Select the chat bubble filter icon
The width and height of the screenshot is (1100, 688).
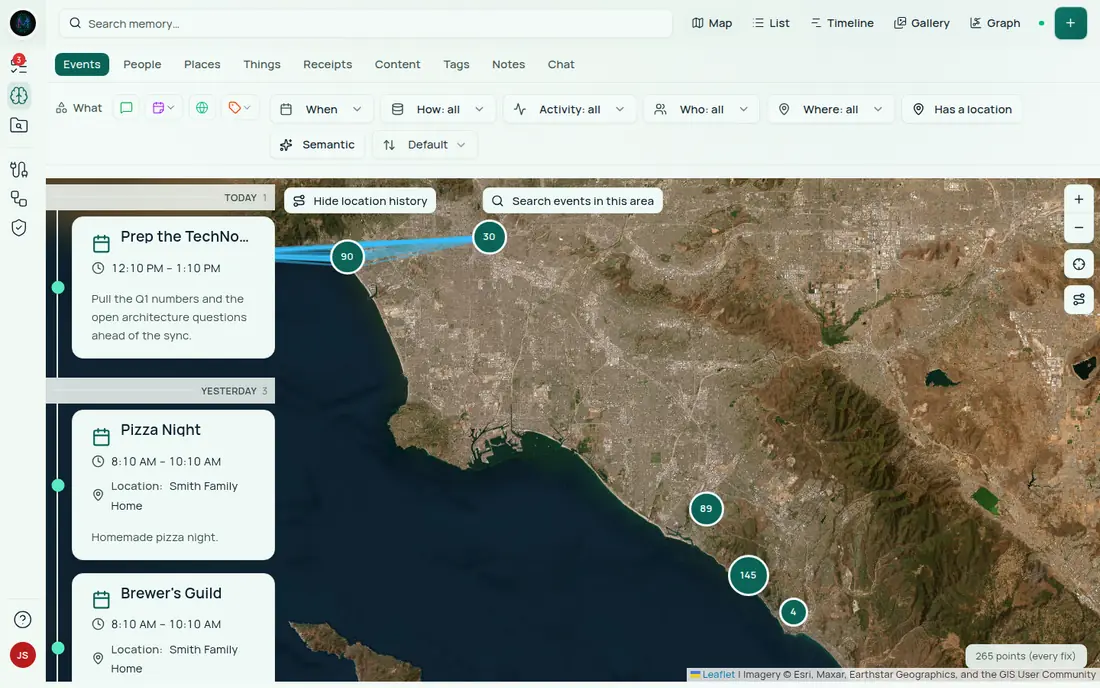pos(126,108)
